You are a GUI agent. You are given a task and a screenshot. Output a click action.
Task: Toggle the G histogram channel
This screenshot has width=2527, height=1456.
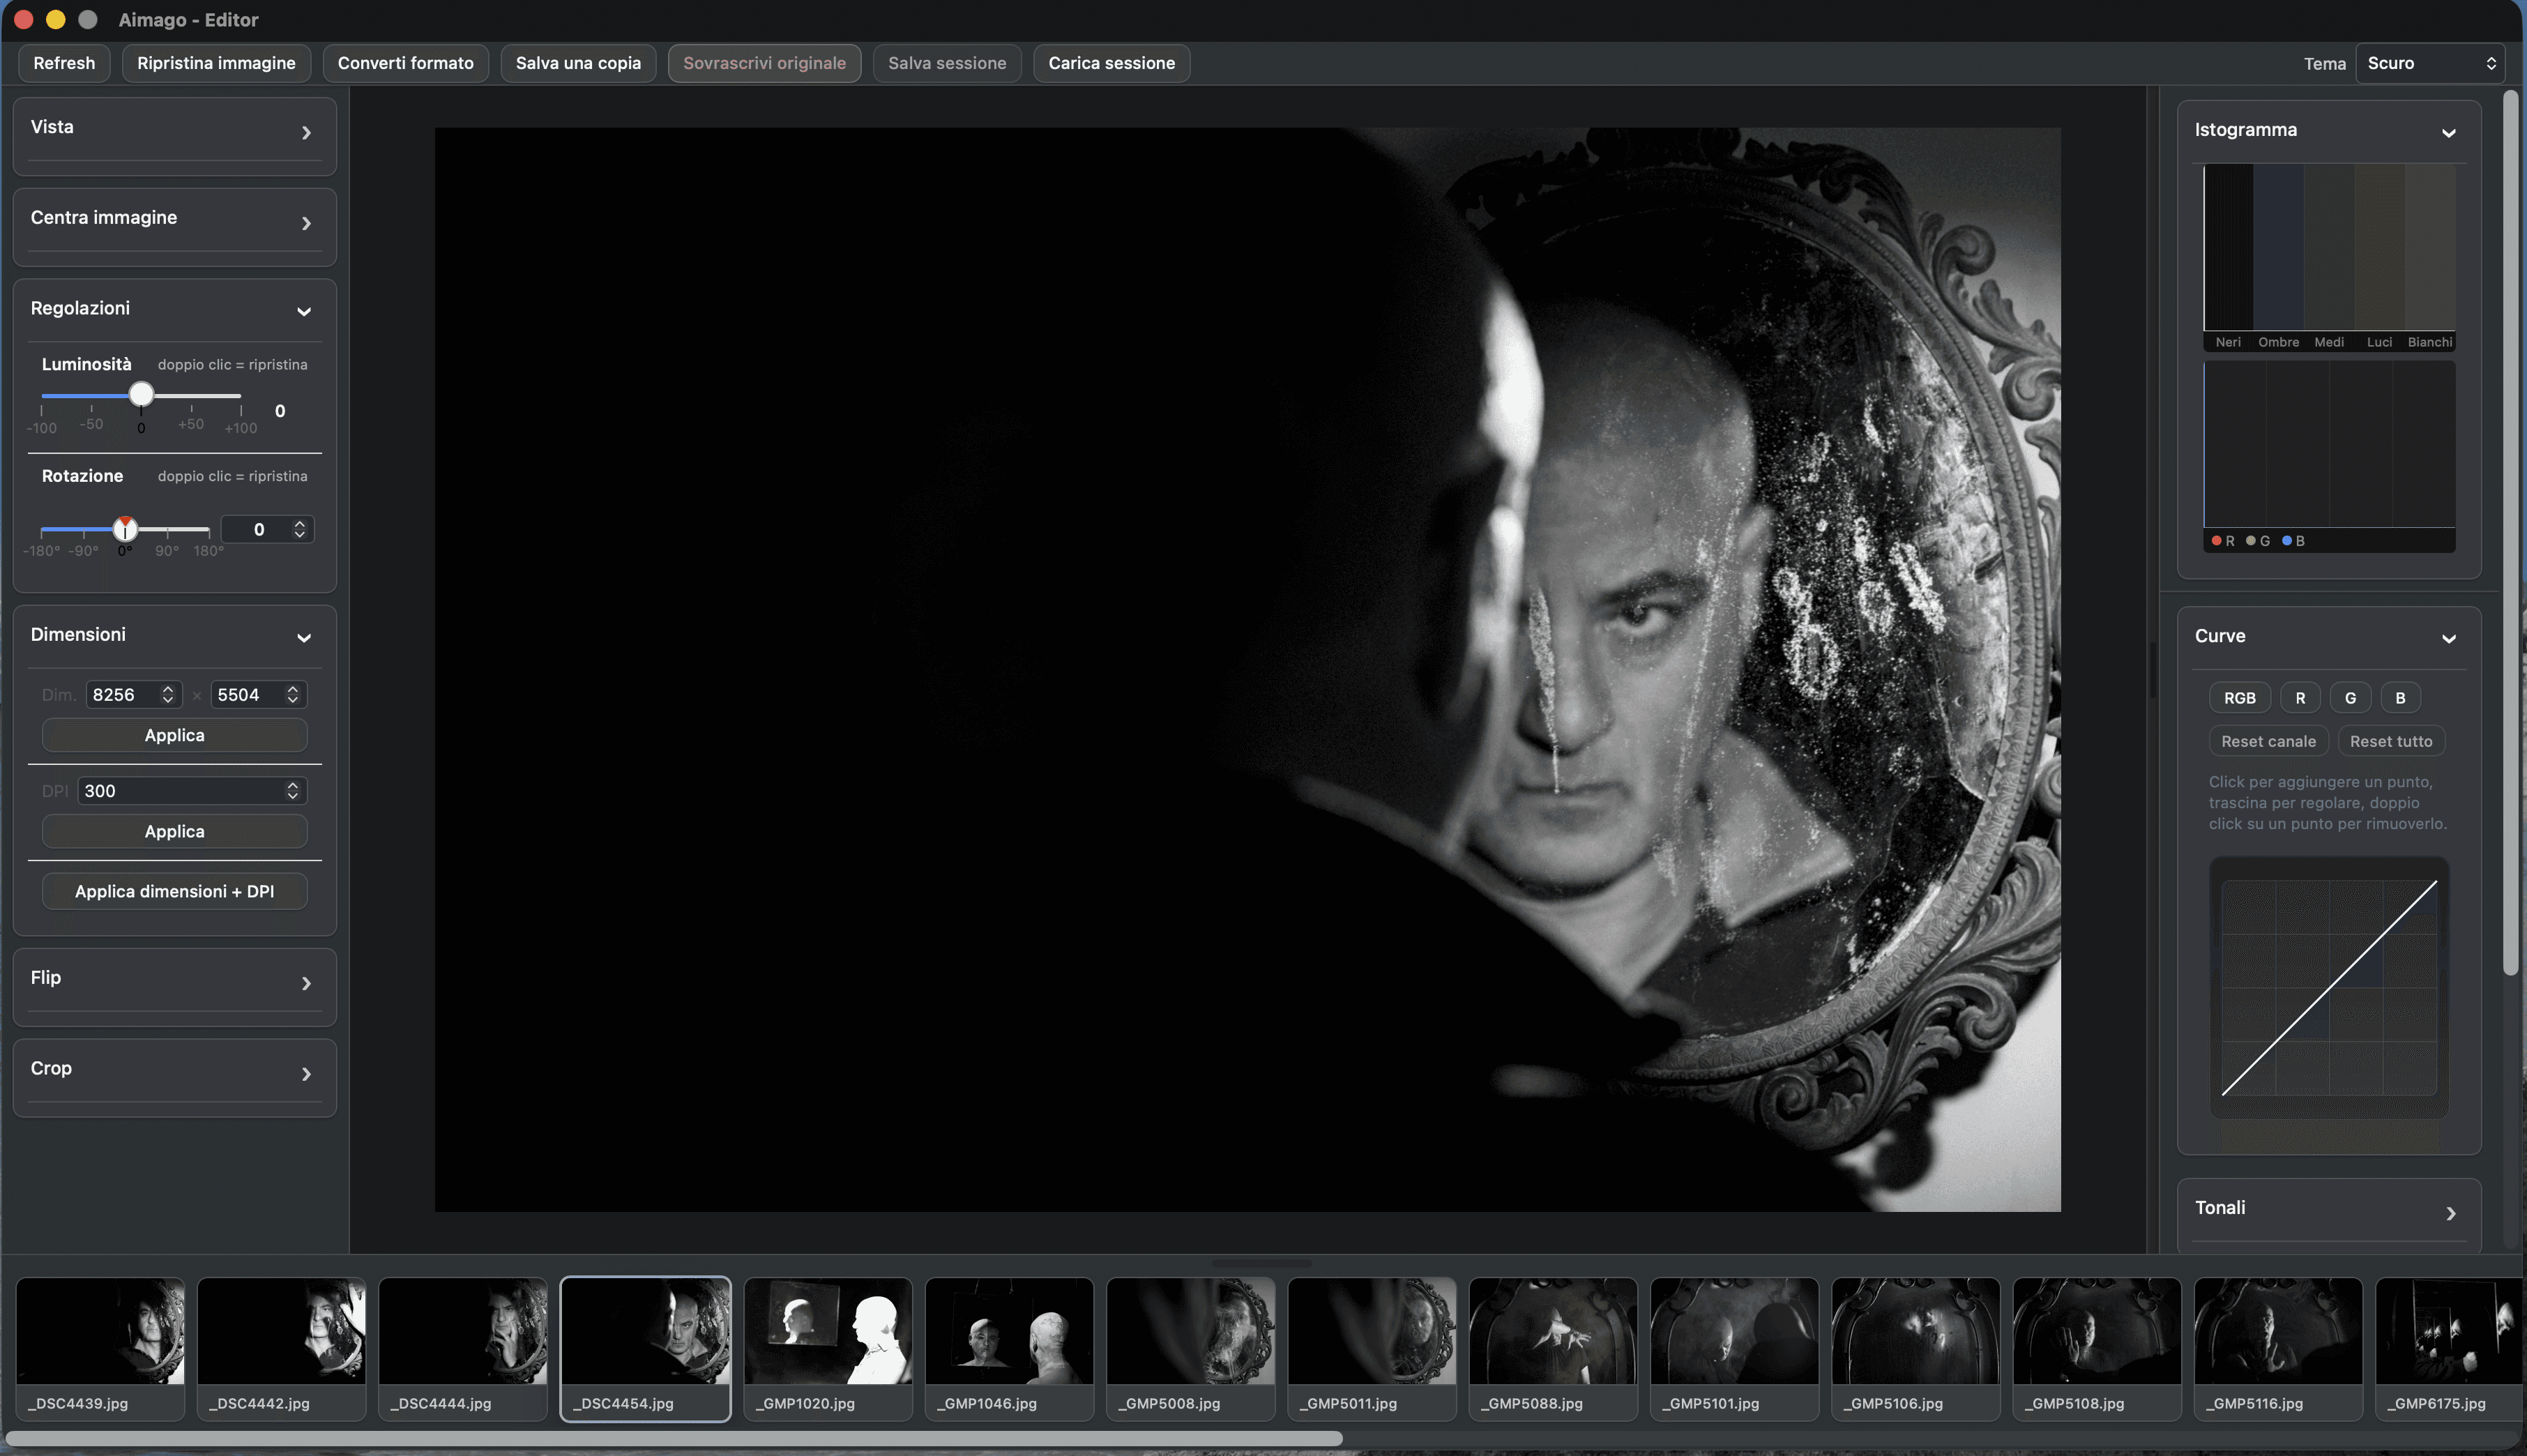pyautogui.click(x=2257, y=541)
